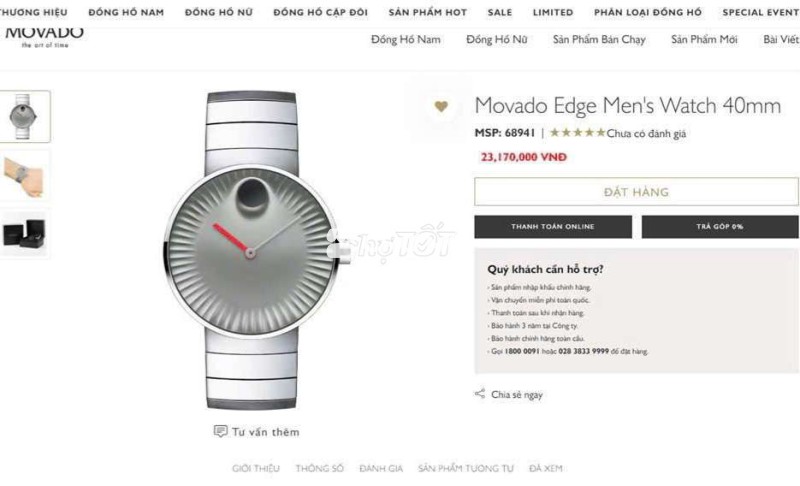Click the ĐẶT HÀNG order button
The width and height of the screenshot is (800, 486).
pos(636,192)
